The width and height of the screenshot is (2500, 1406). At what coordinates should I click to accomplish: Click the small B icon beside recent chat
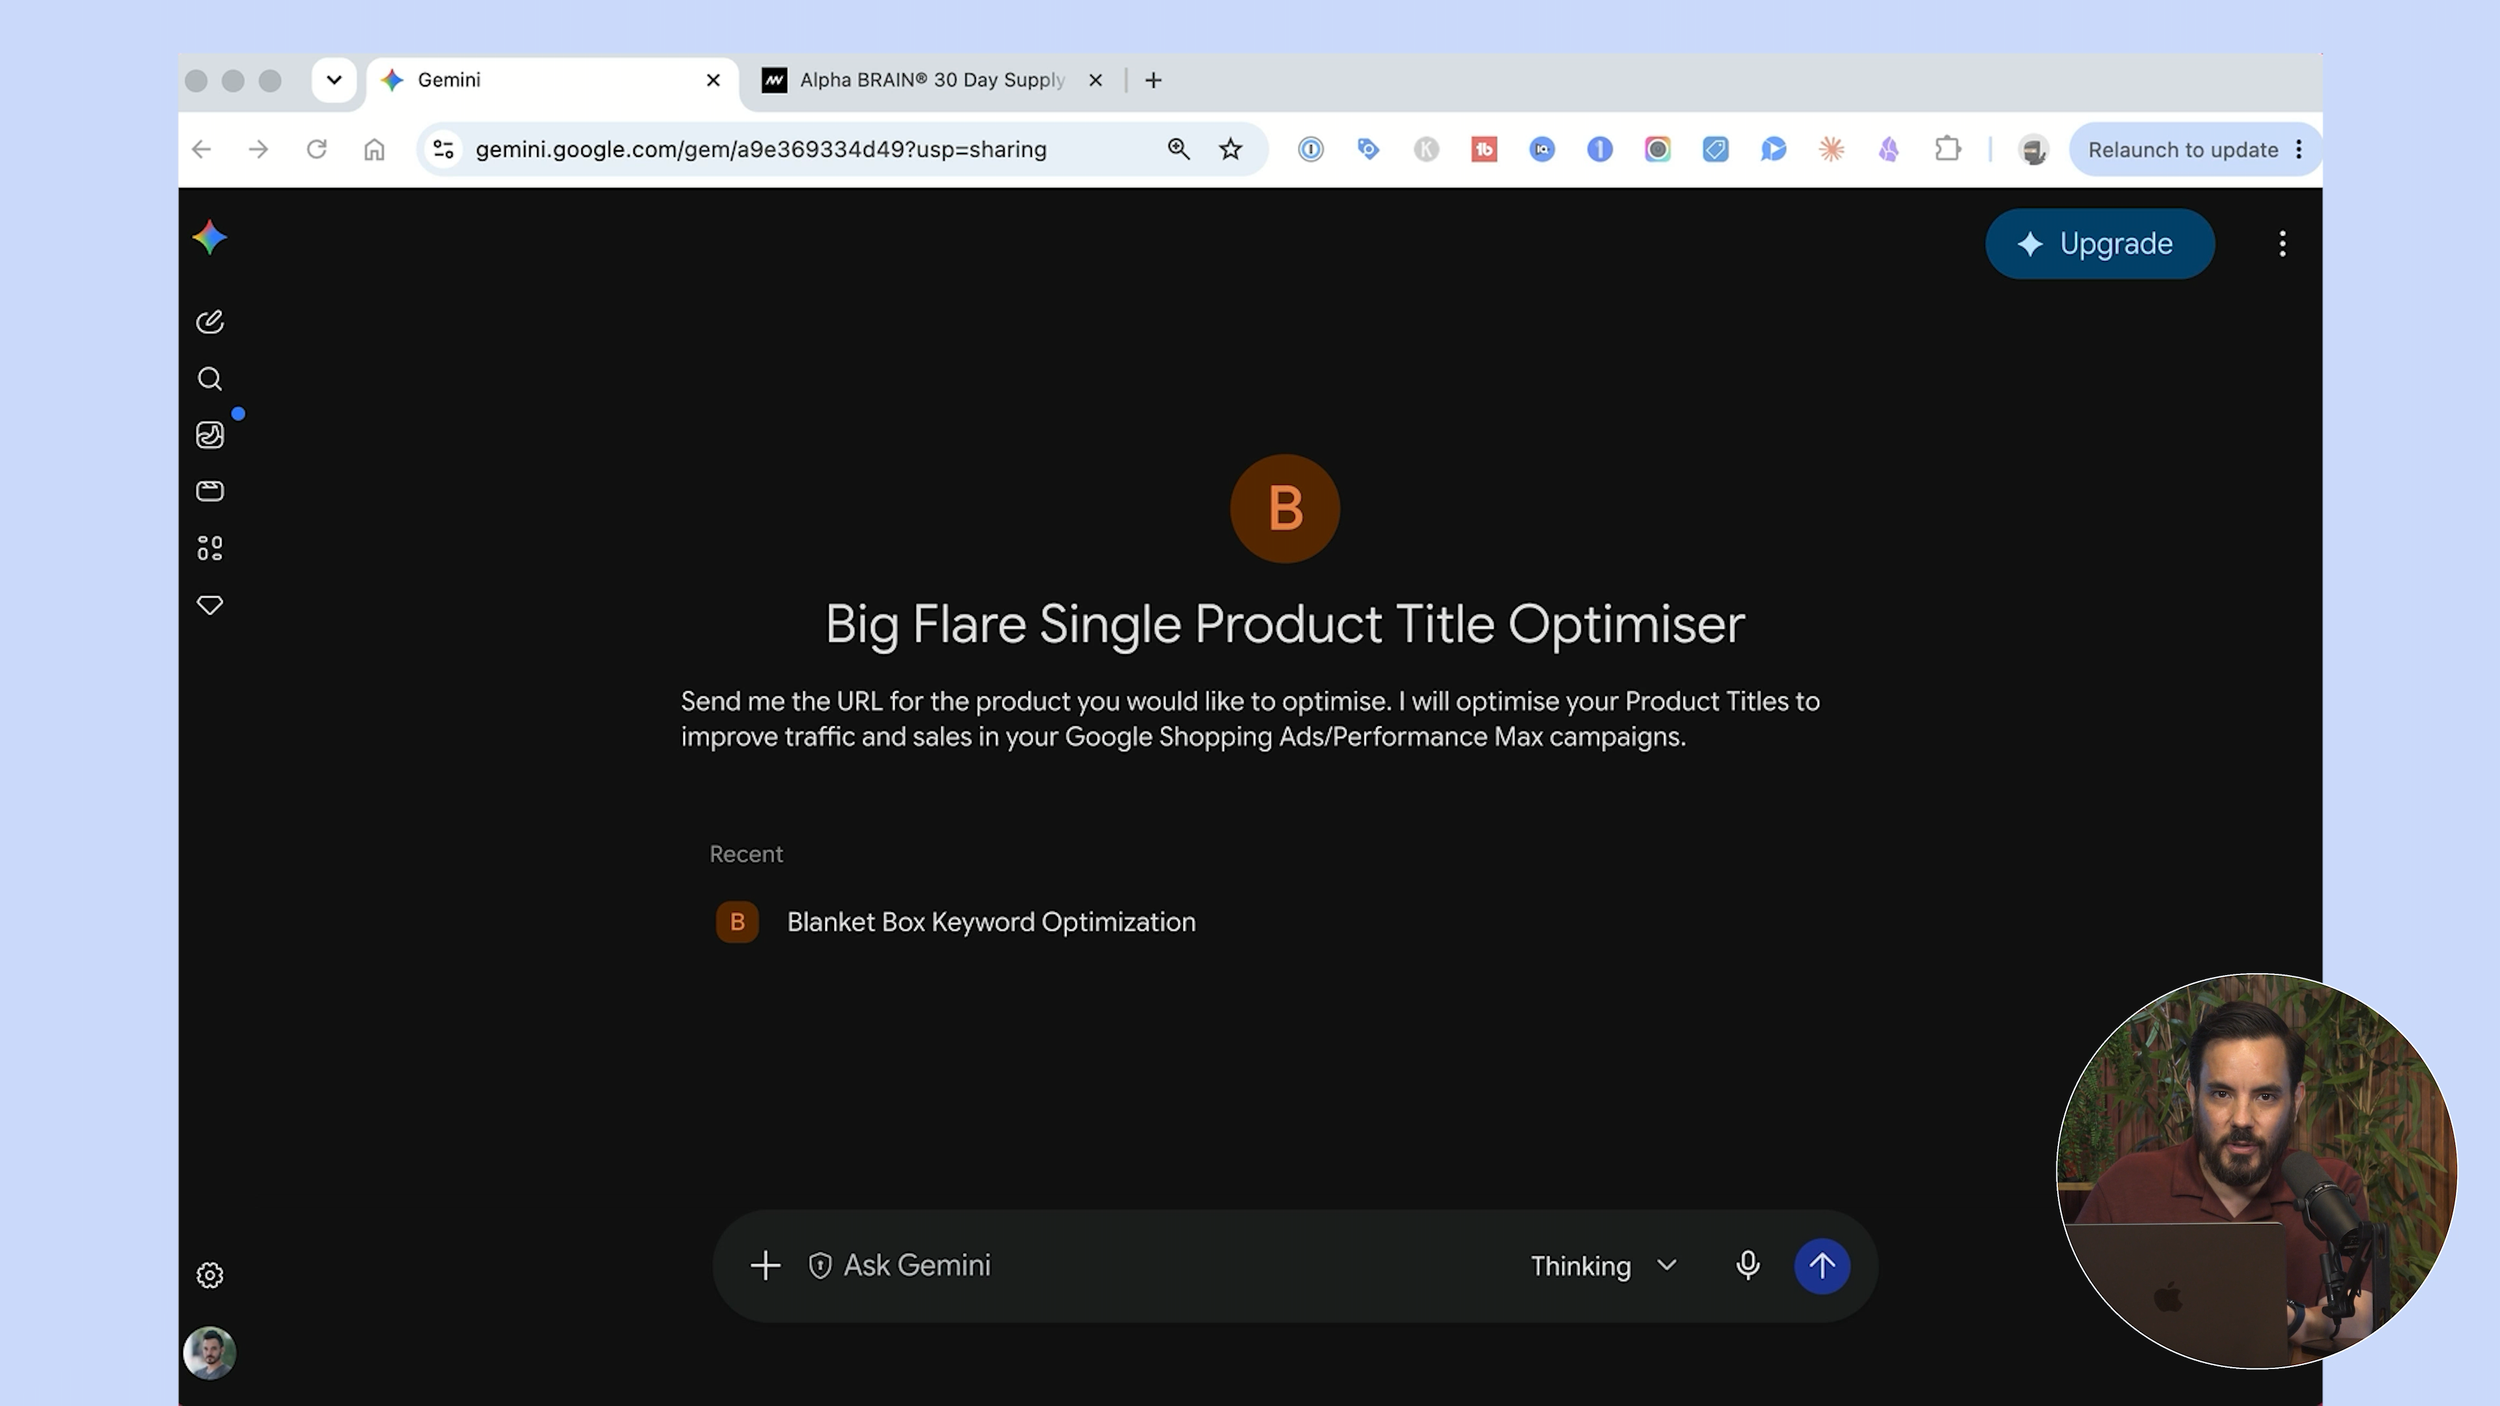(737, 922)
